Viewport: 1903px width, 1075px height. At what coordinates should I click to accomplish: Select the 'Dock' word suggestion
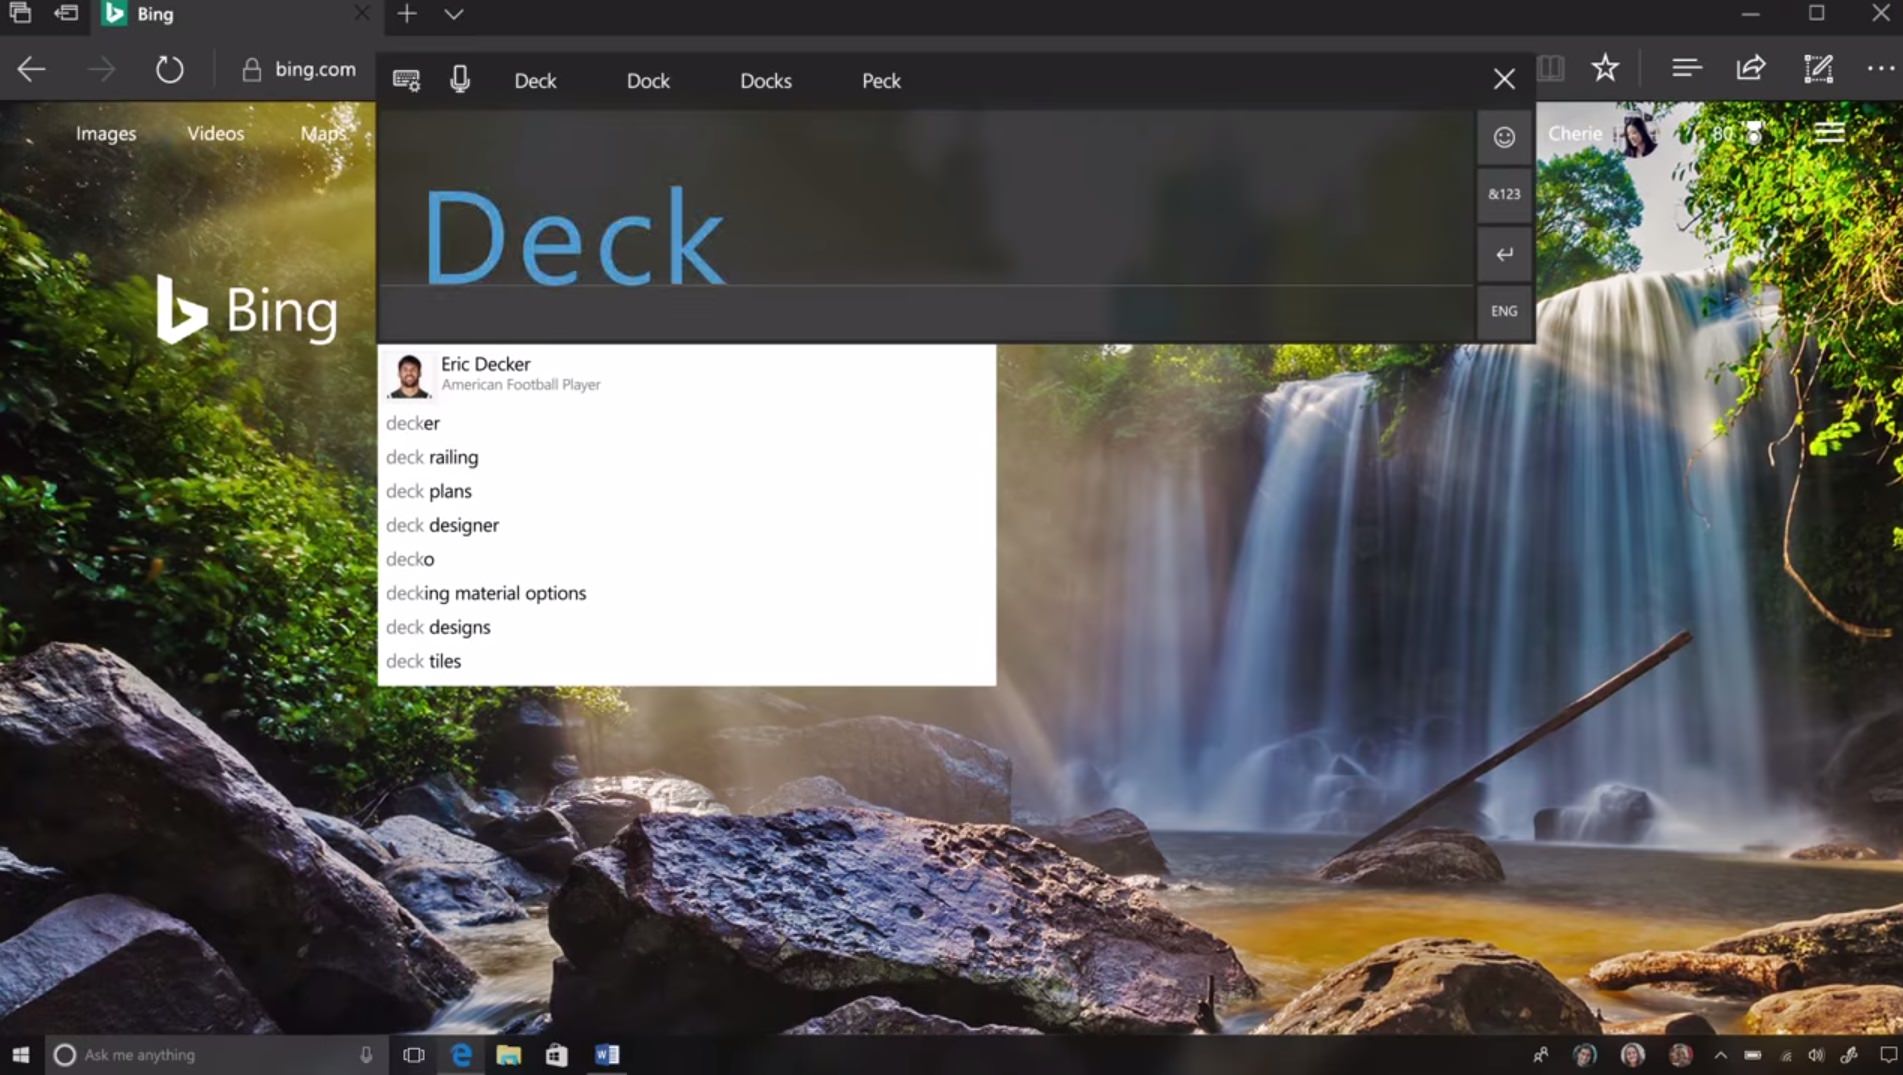647,80
